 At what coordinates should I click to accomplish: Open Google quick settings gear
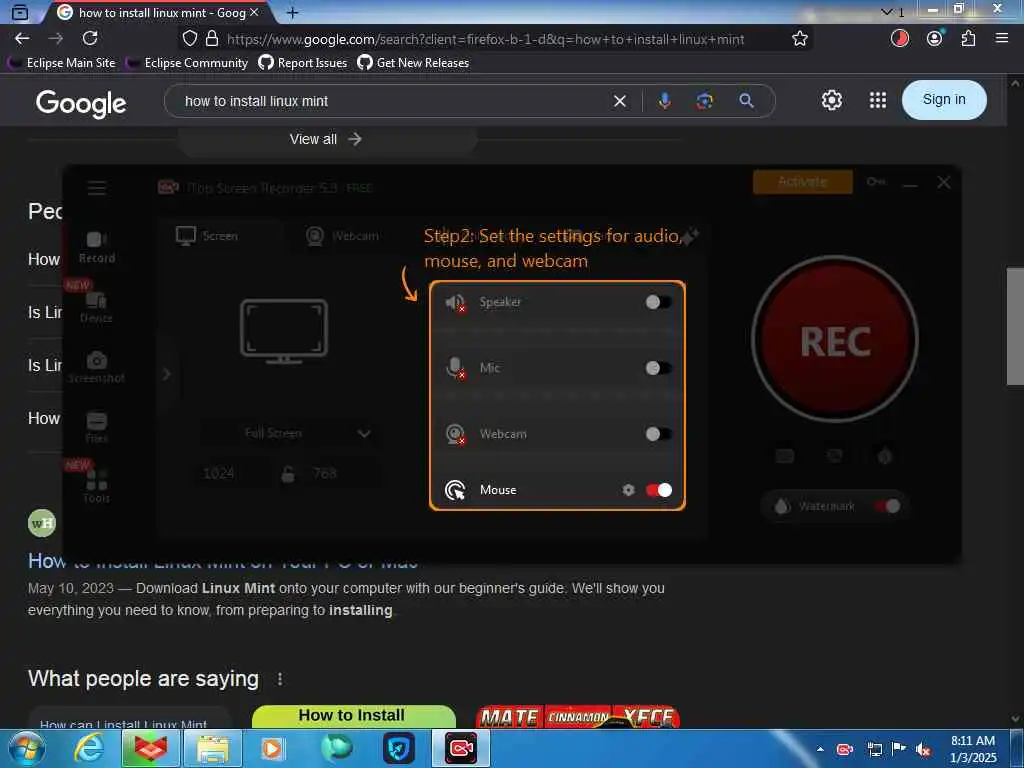click(x=831, y=100)
